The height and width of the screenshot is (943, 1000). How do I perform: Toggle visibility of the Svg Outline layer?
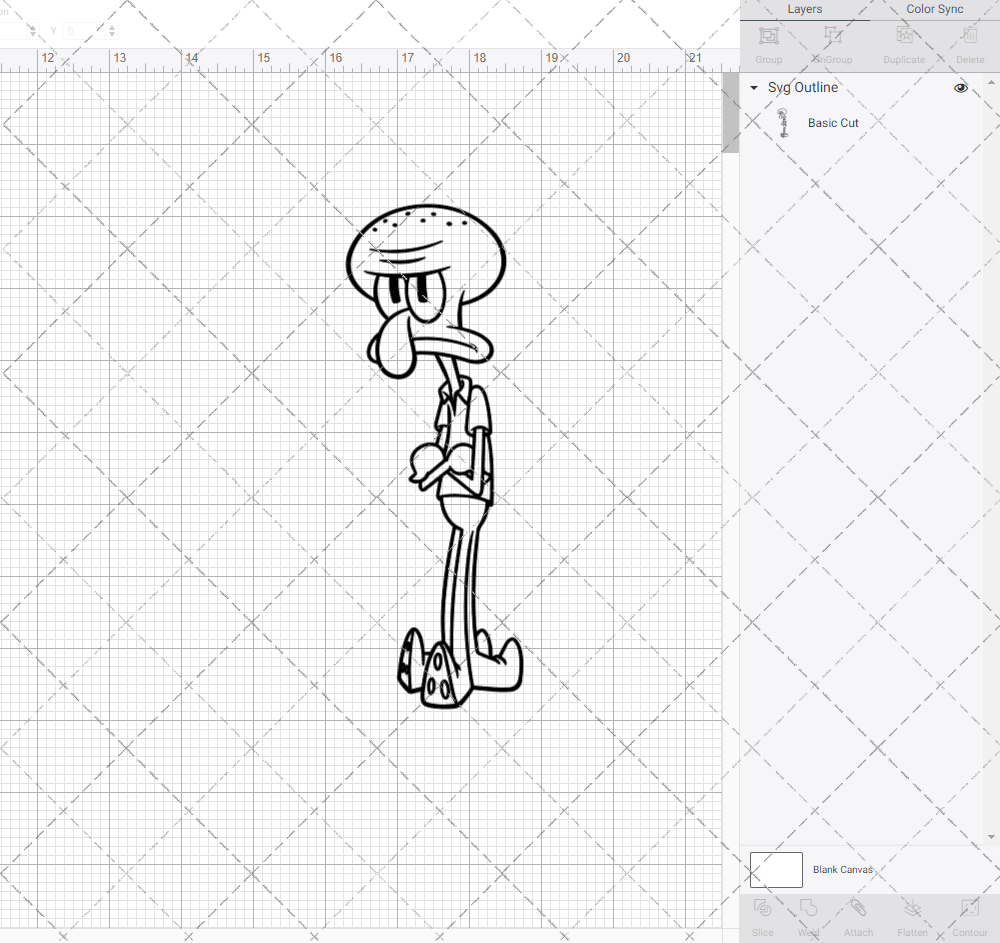pyautogui.click(x=960, y=87)
